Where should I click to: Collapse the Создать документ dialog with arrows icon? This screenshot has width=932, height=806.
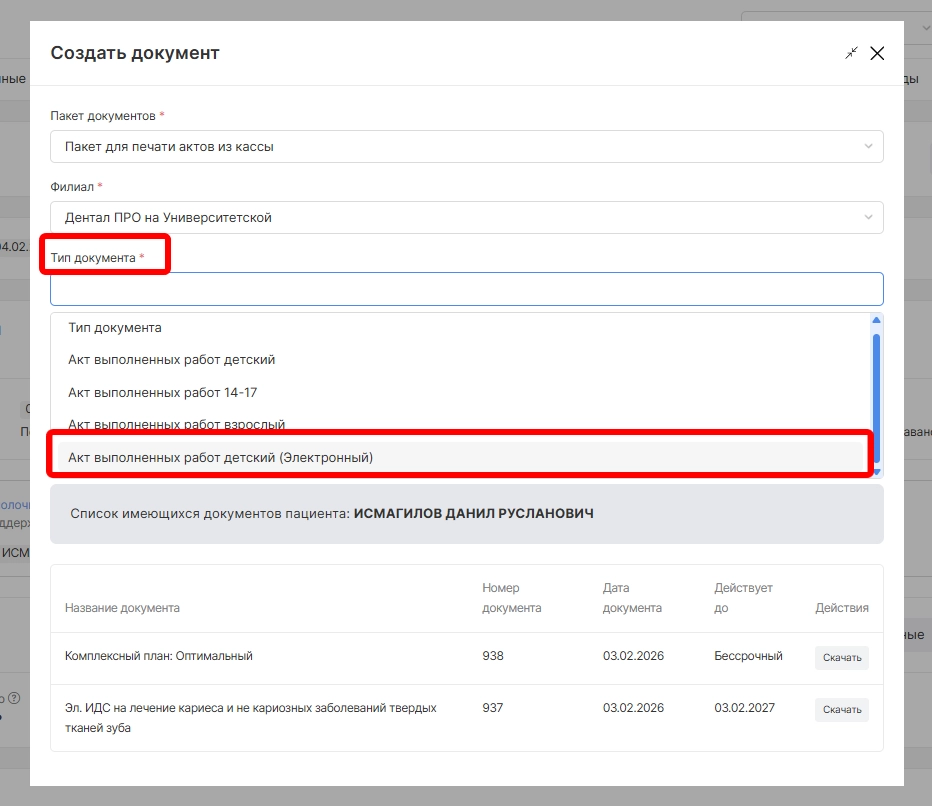[851, 53]
